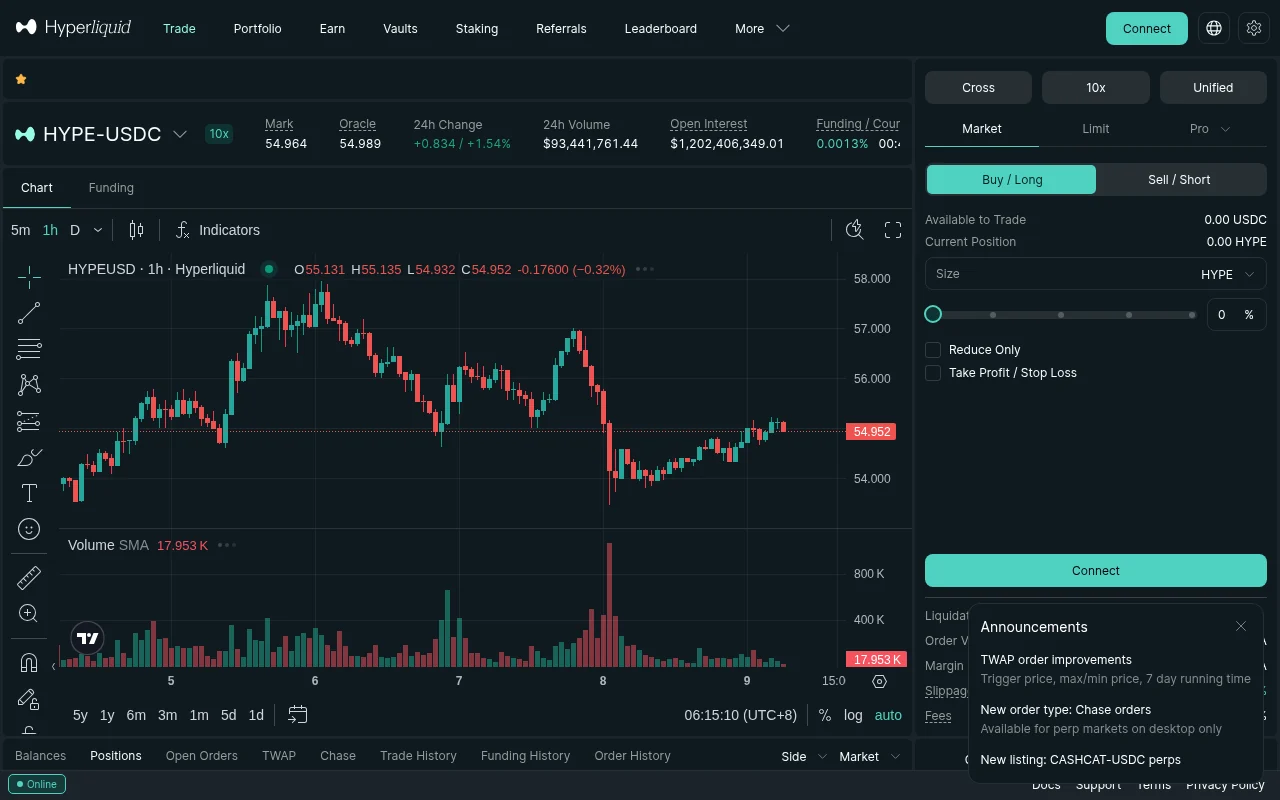Open the language globe icon
1280x800 pixels.
pos(1214,28)
